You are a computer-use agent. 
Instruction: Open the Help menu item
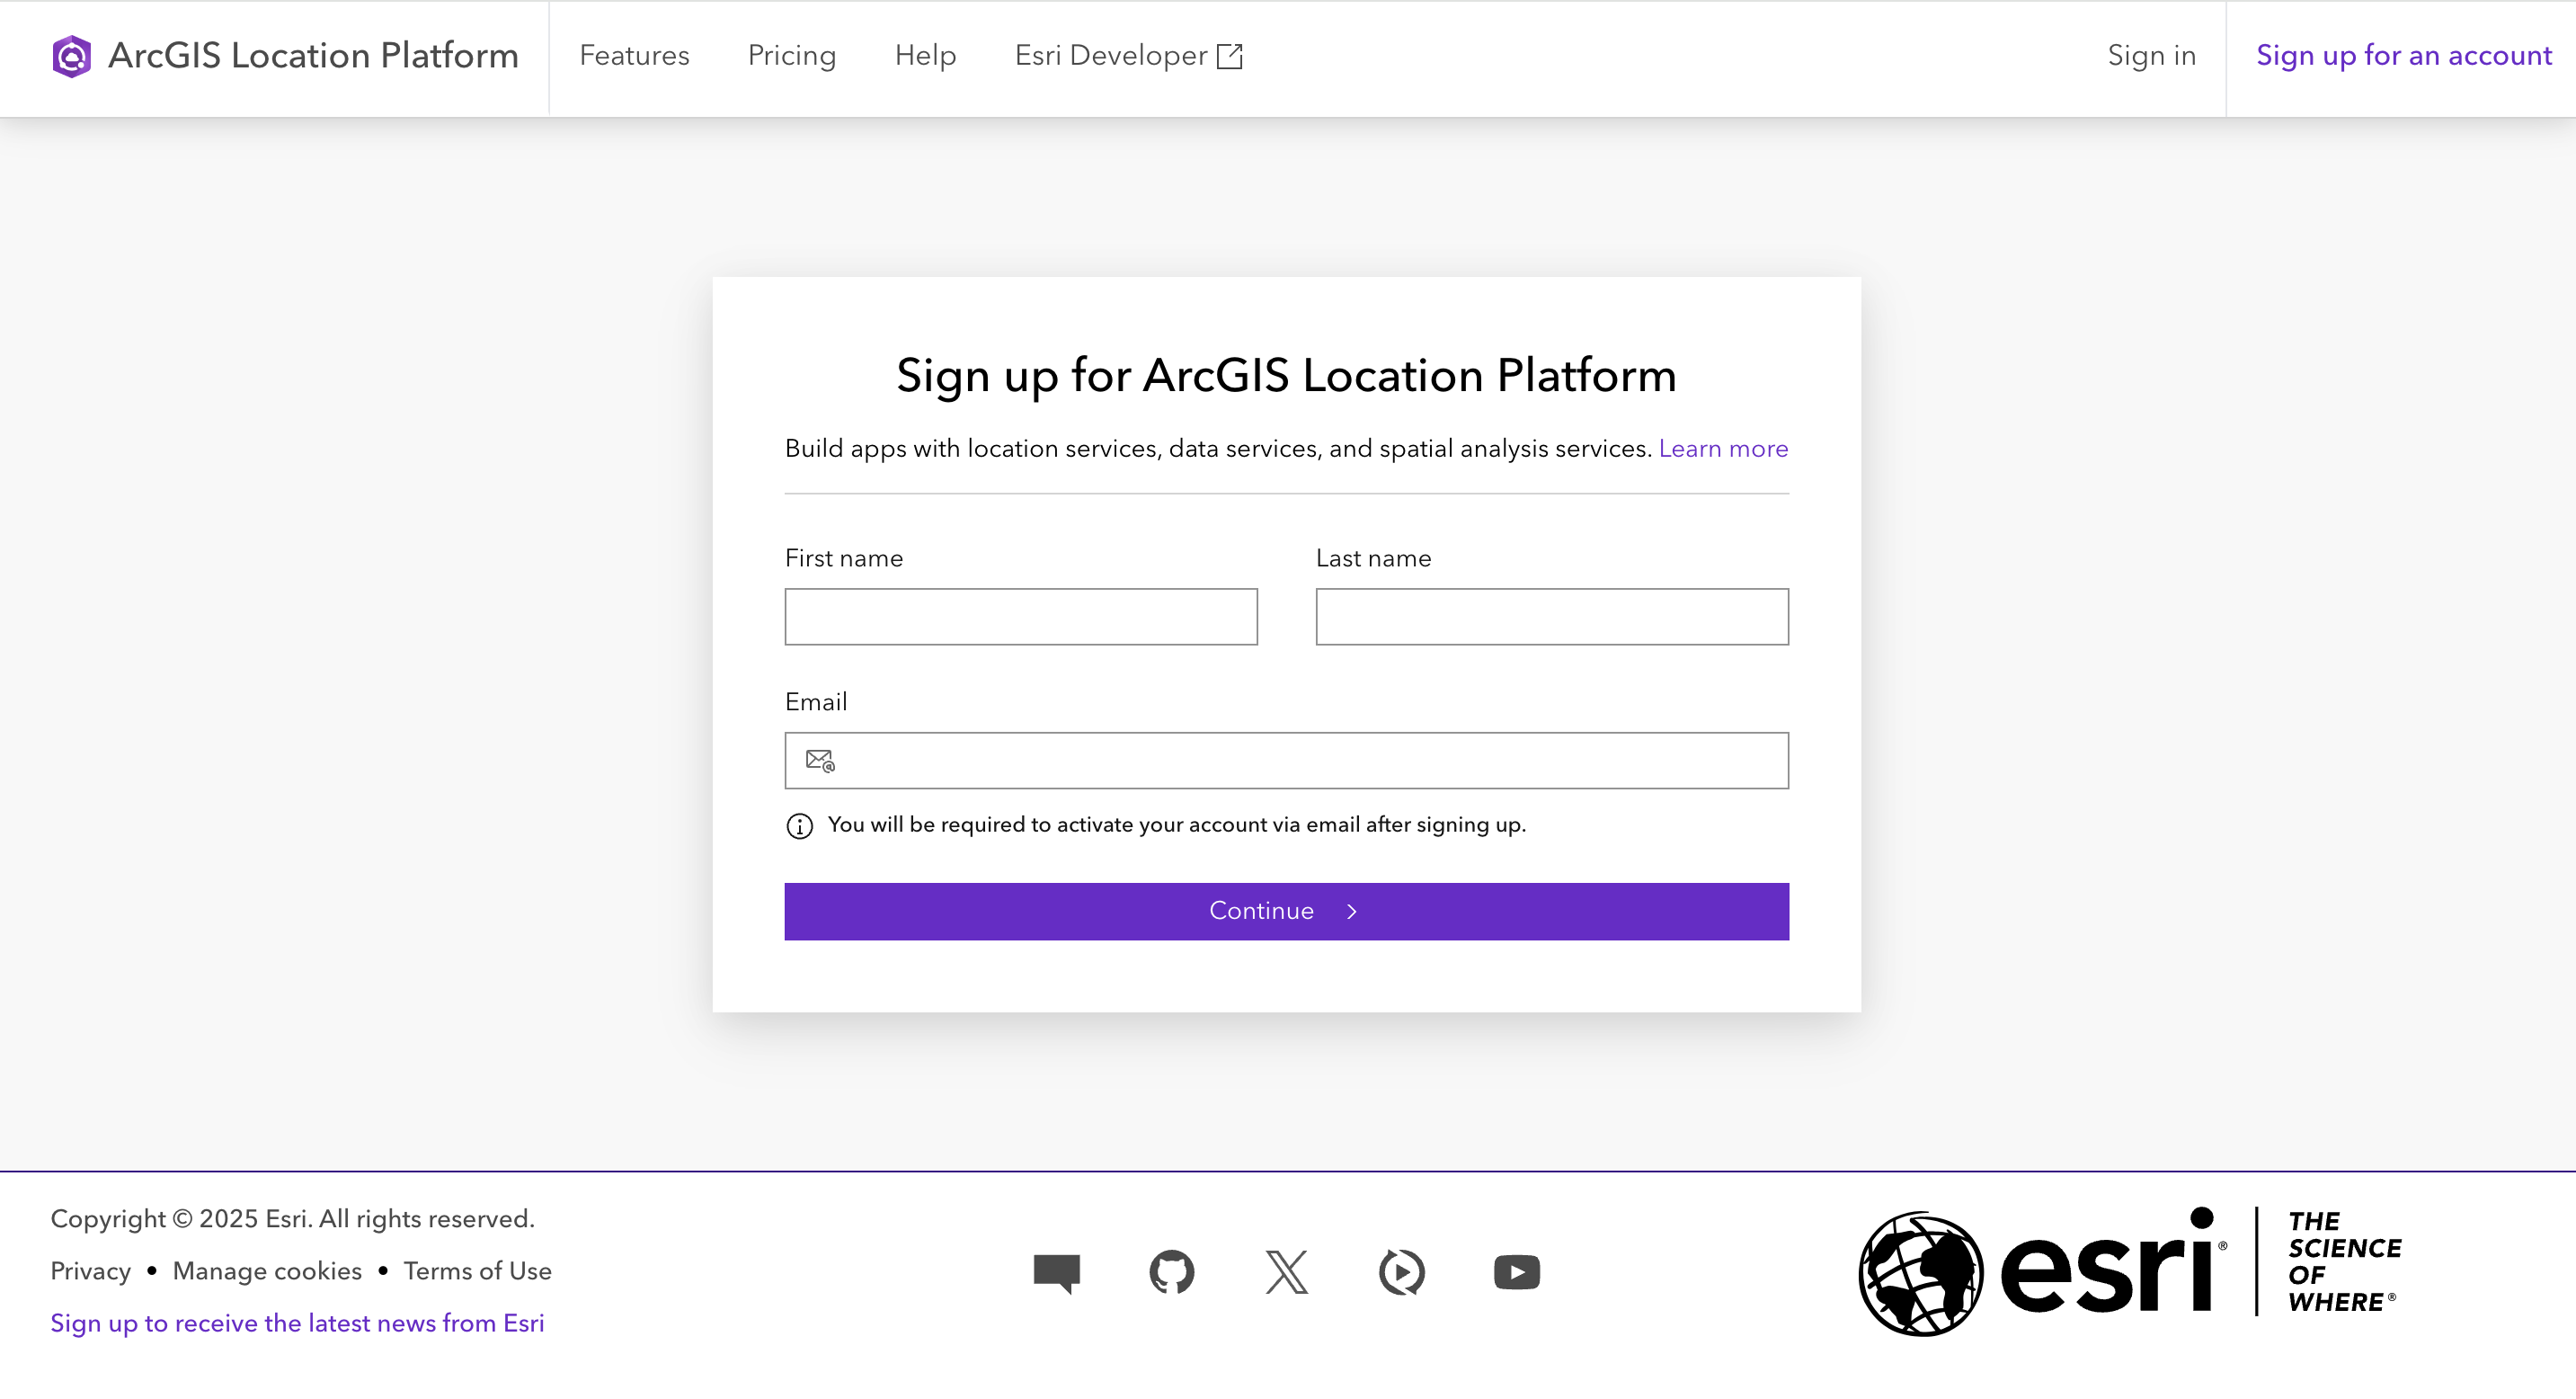(925, 56)
